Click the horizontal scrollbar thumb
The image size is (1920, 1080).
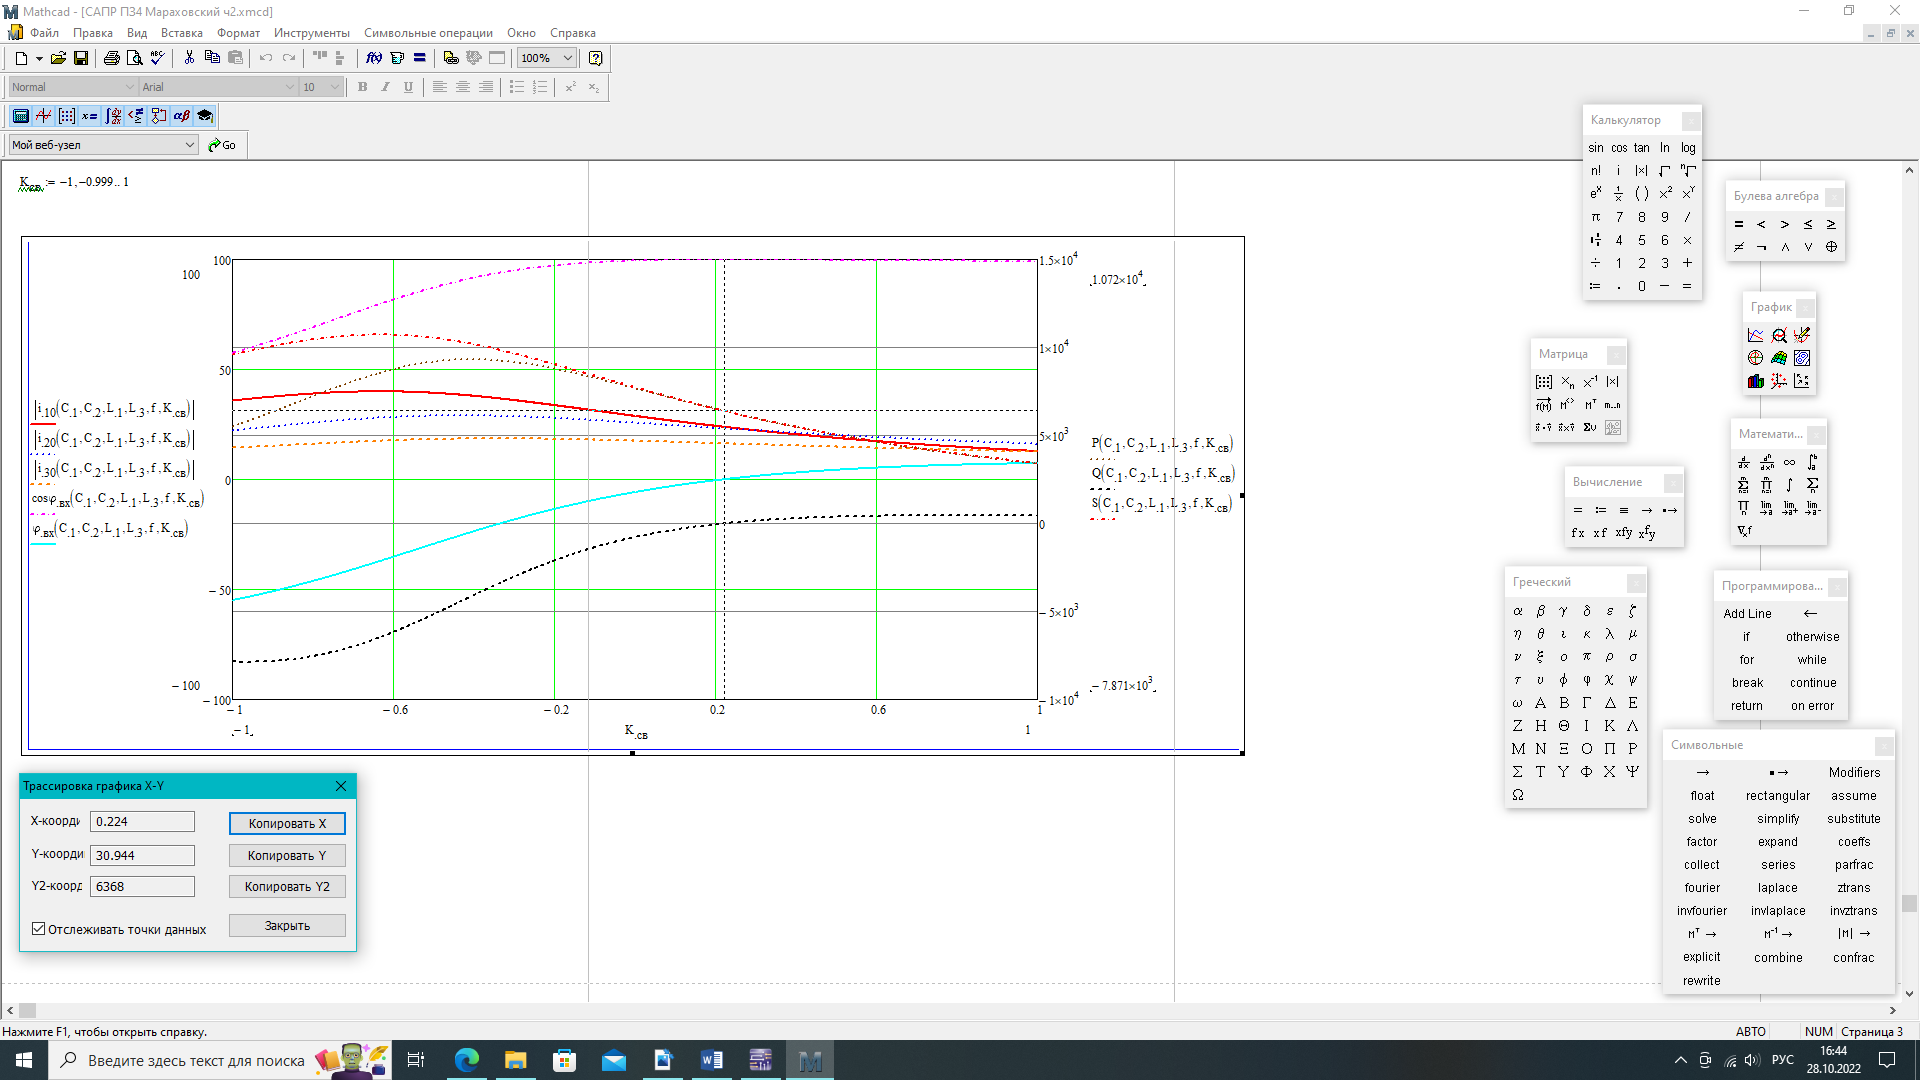tap(27, 1011)
